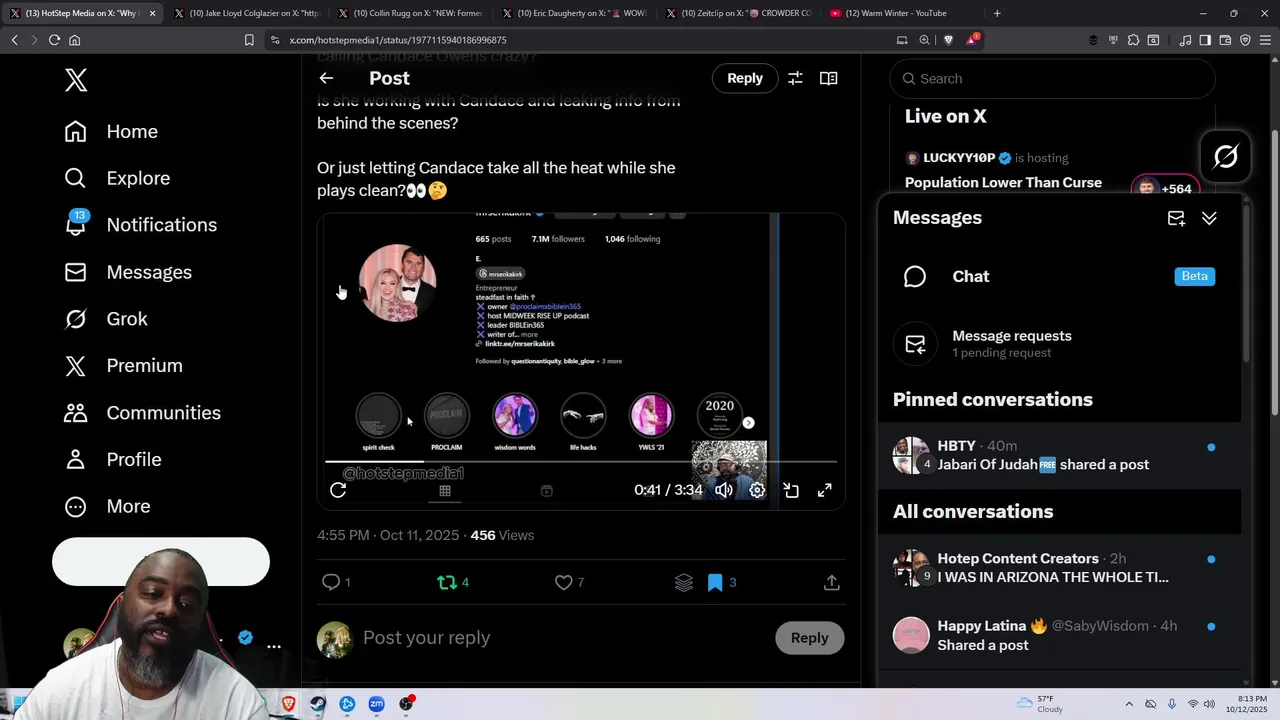Like the post with the heart icon
This screenshot has height=720, width=1280.
(564, 582)
